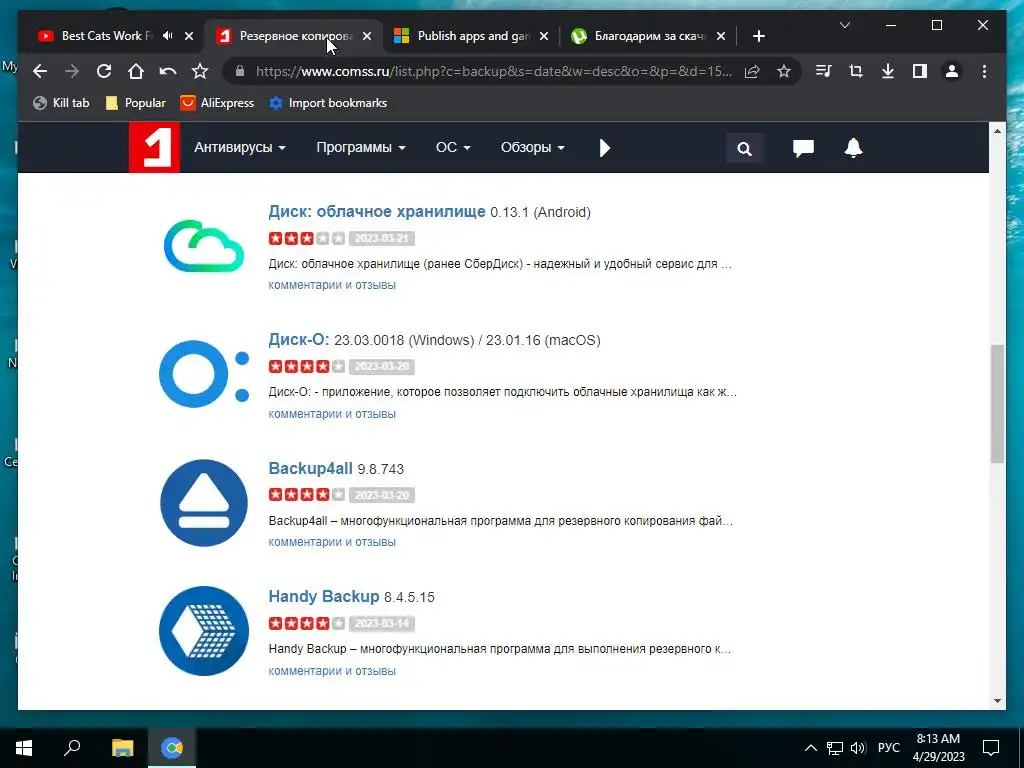Open the Popular bookmarks folder
This screenshot has height=768, width=1024.
click(x=136, y=103)
